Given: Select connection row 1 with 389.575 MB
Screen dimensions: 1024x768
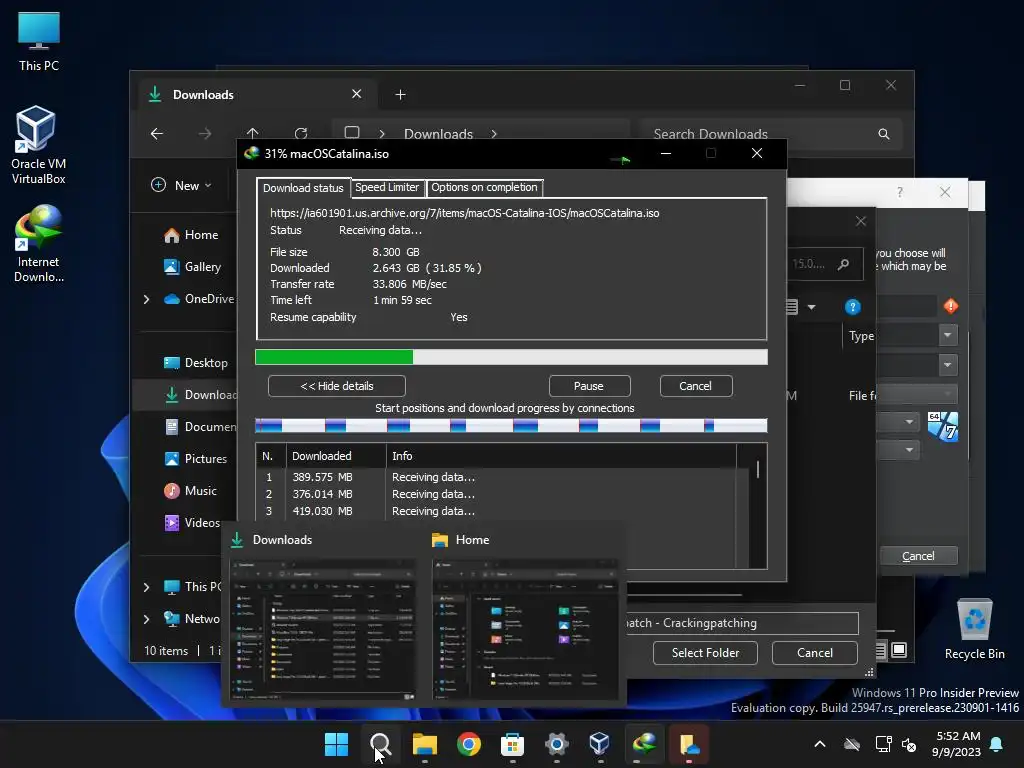Looking at the screenshot, I should click(x=496, y=477).
